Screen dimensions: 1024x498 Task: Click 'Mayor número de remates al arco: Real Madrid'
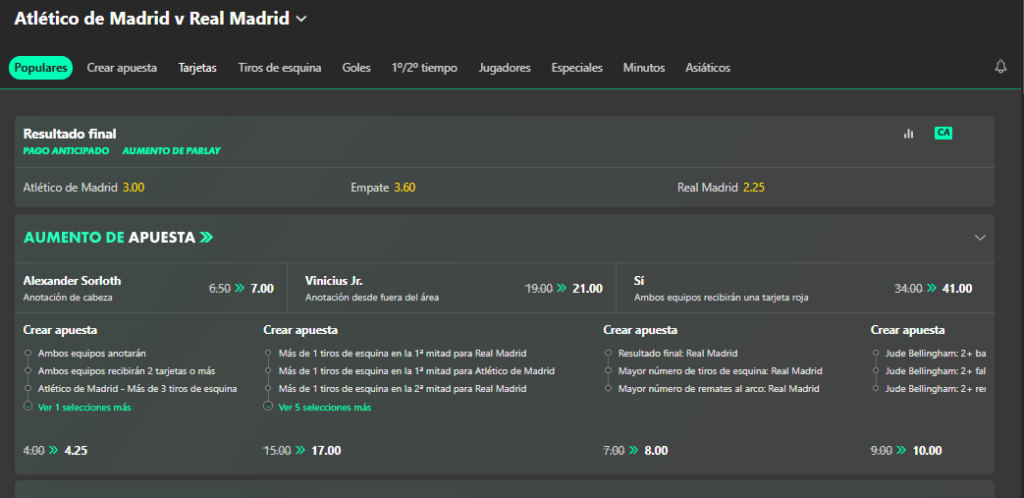pyautogui.click(x=718, y=388)
